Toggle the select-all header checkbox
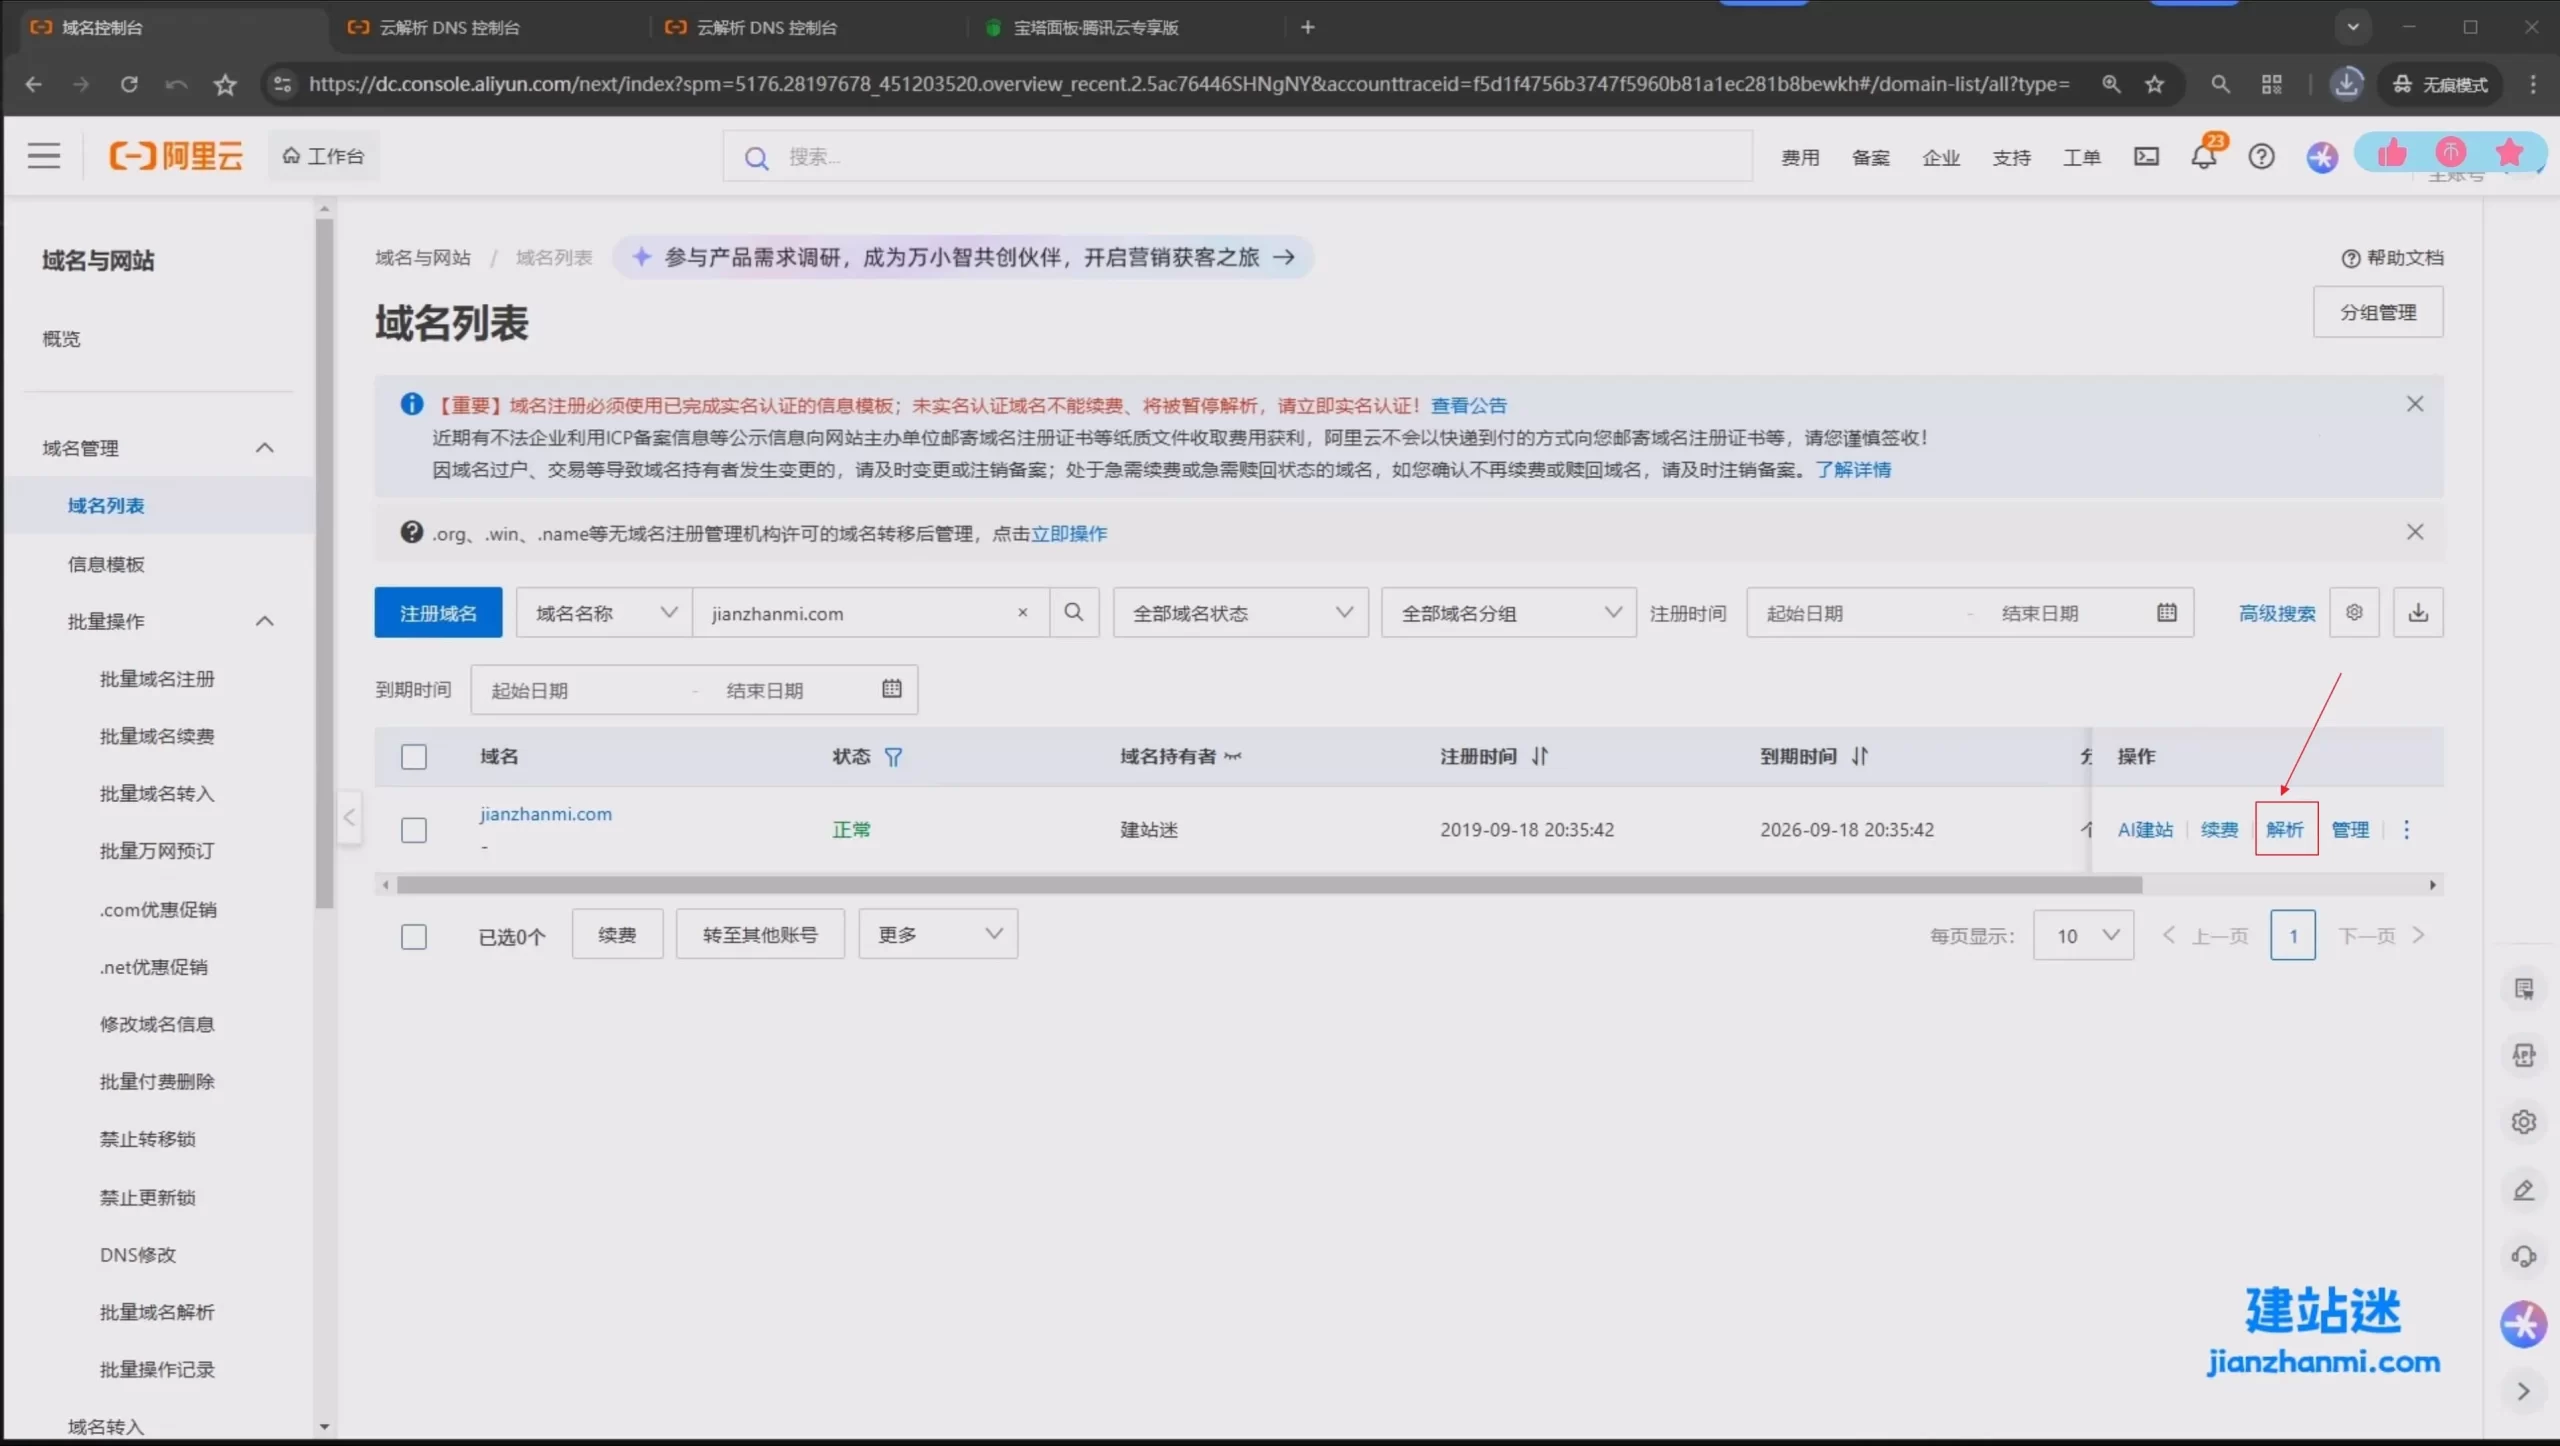The height and width of the screenshot is (1446, 2560). 414,757
